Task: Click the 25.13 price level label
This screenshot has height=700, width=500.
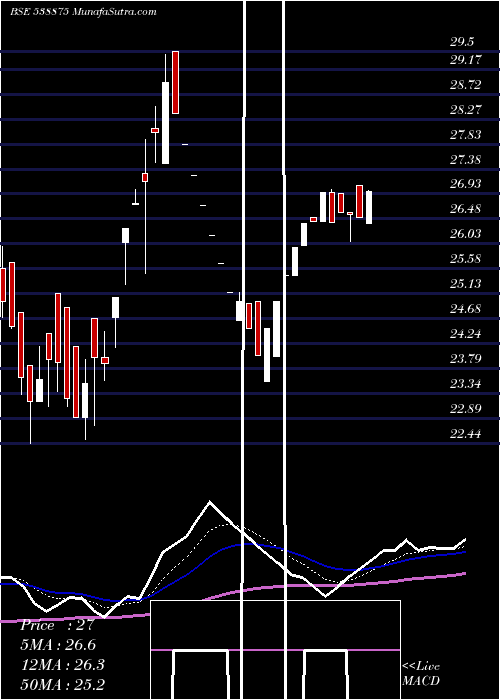Action: [465, 283]
